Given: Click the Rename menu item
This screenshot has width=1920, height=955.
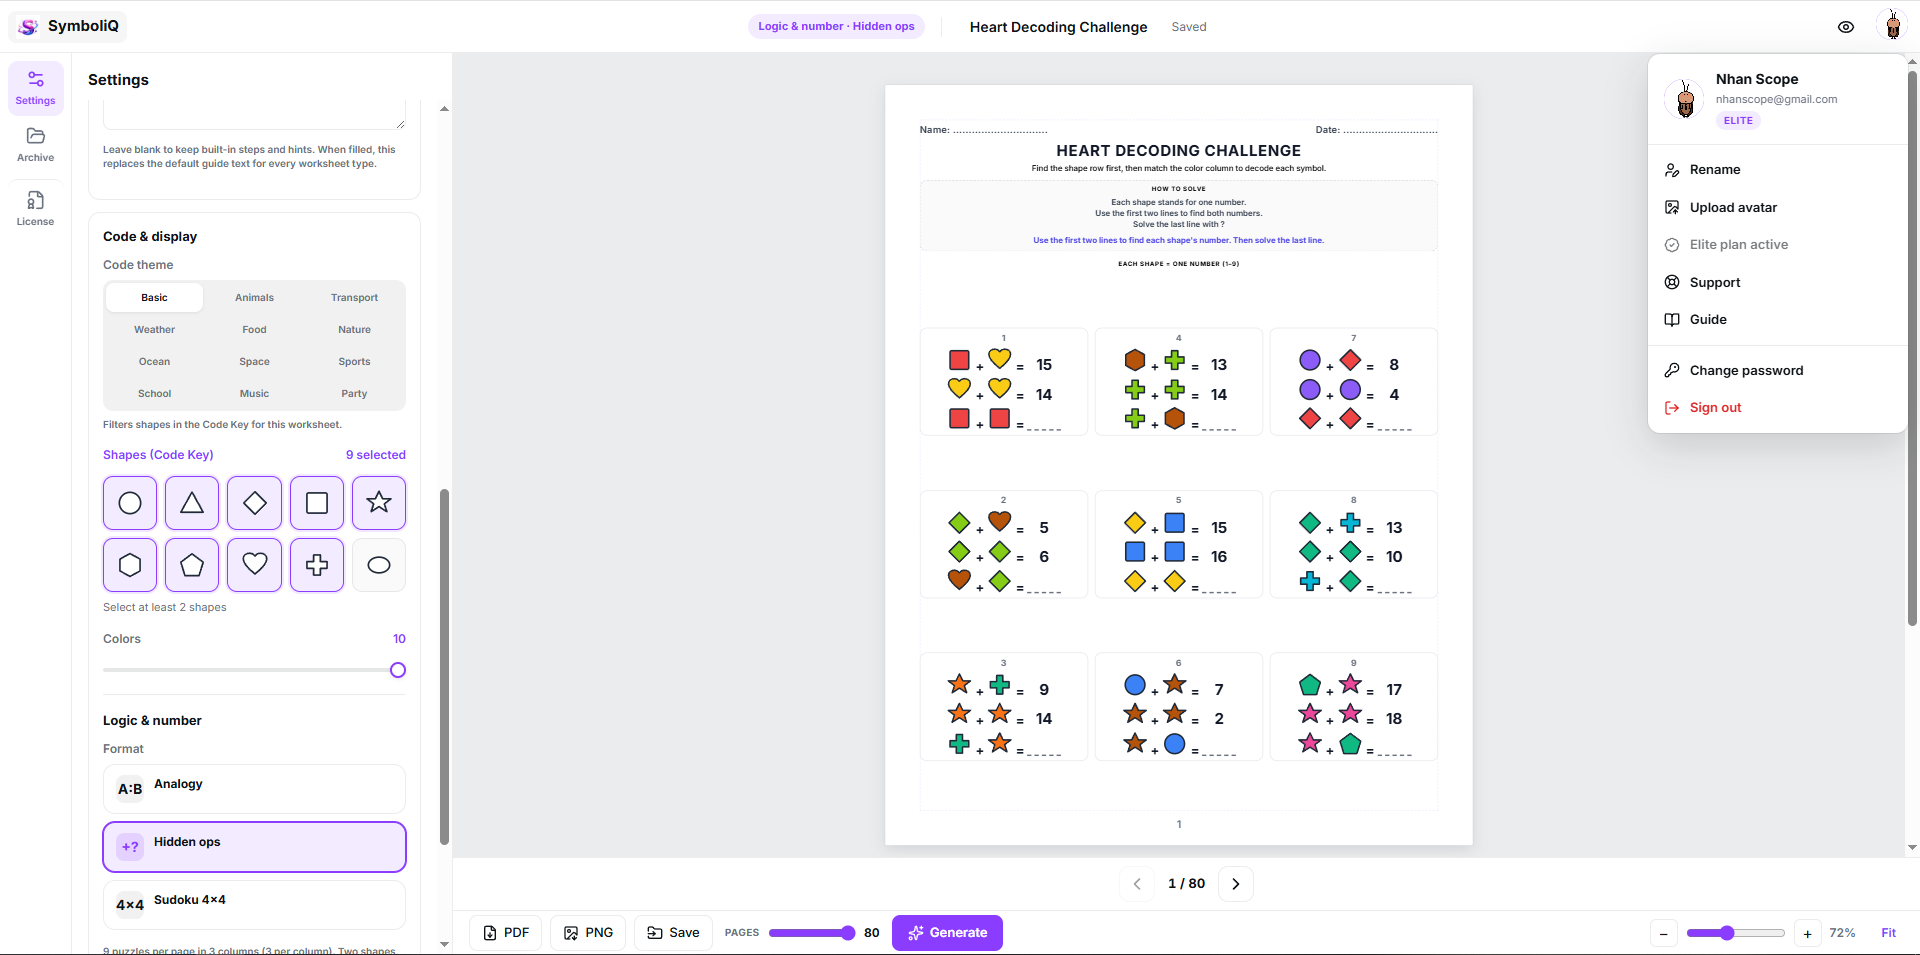Looking at the screenshot, I should pyautogui.click(x=1777, y=170).
